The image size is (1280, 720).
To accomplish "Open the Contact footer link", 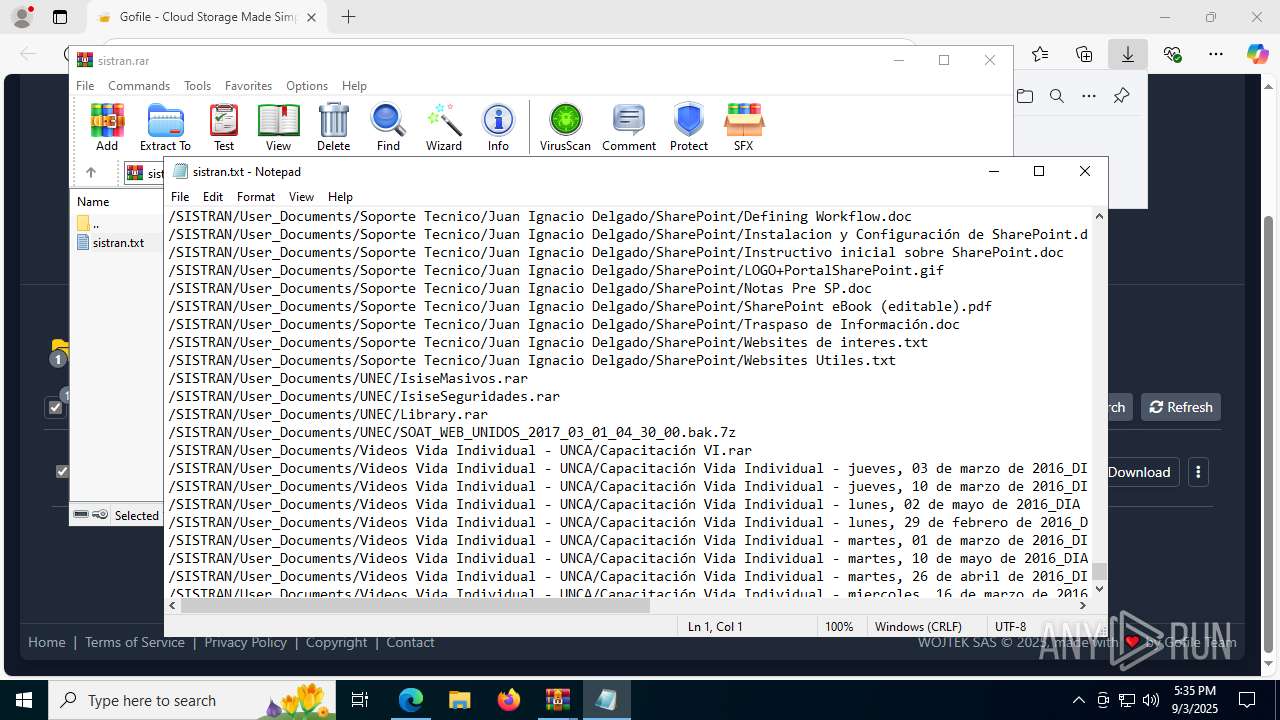I will click(x=410, y=642).
